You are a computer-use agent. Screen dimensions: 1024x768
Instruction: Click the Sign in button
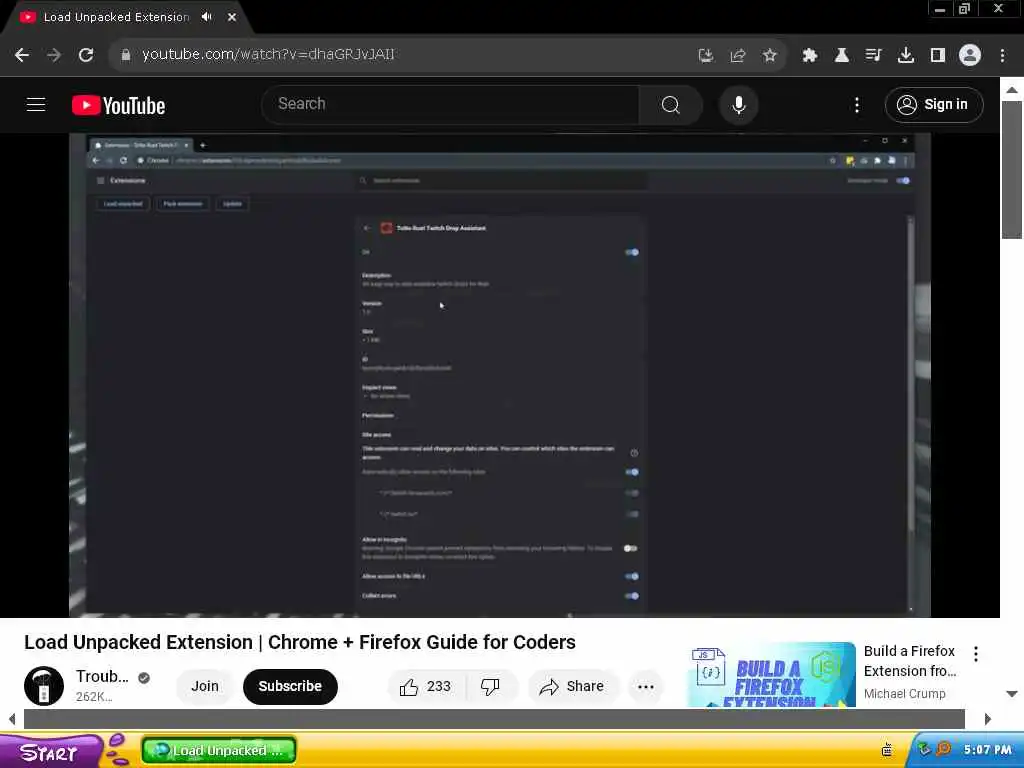(x=934, y=104)
